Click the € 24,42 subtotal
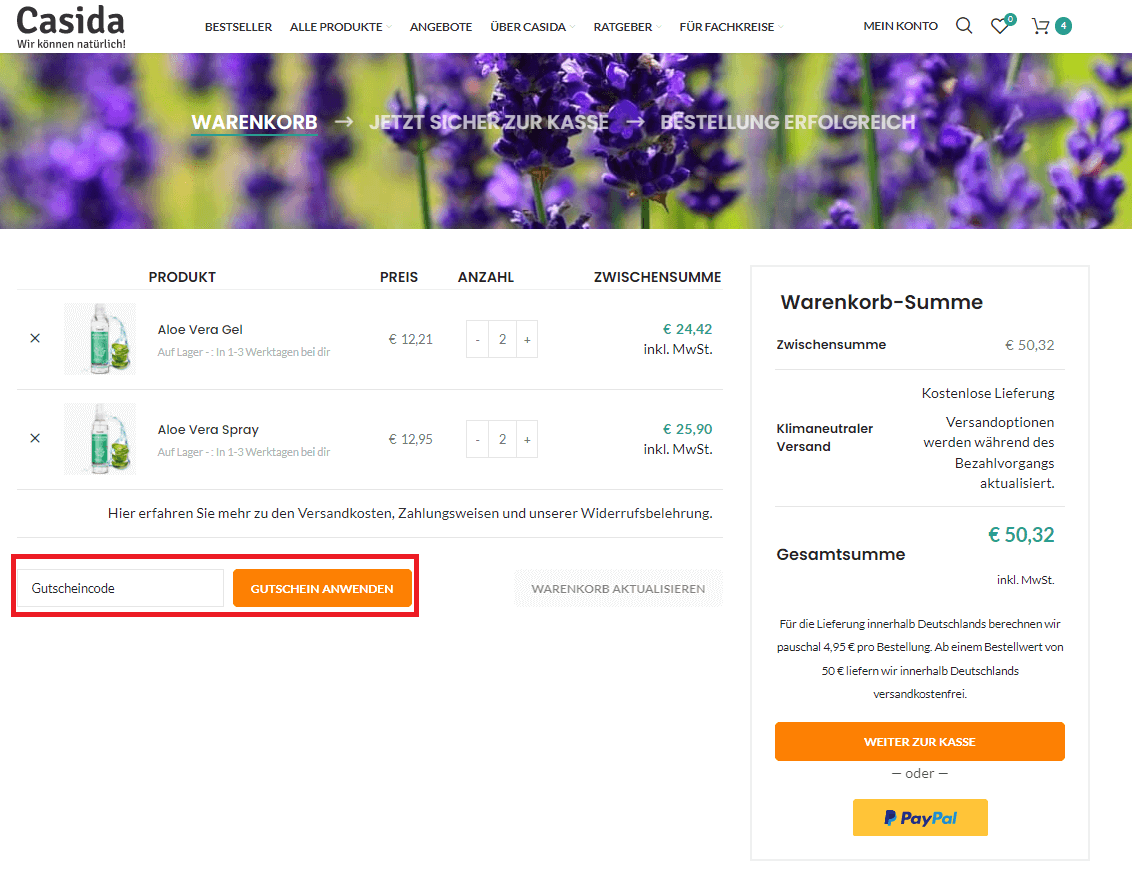1132x875 pixels. pyautogui.click(x=687, y=329)
